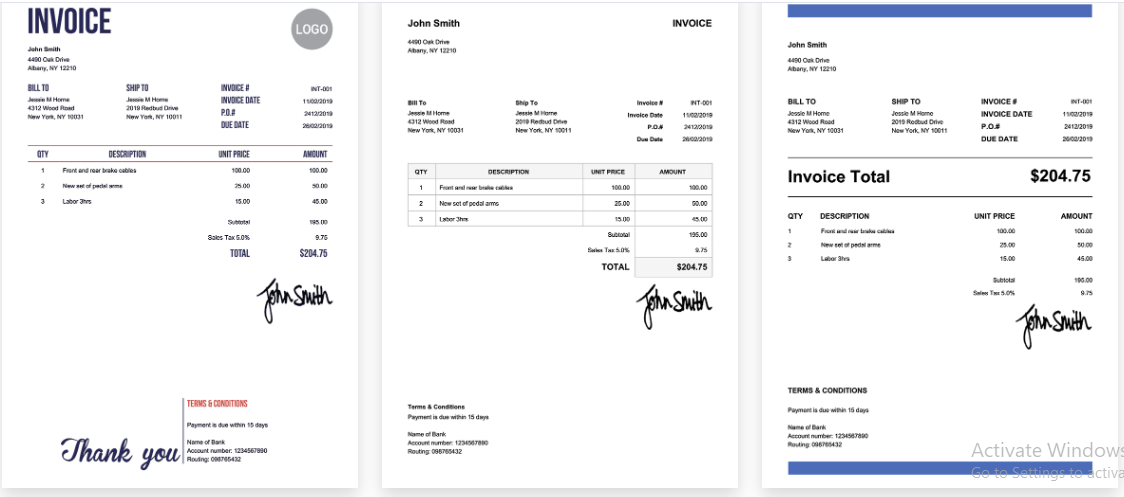Click the signature on the blue-barred template
Screen dimensions: 1124x497
click(1054, 326)
